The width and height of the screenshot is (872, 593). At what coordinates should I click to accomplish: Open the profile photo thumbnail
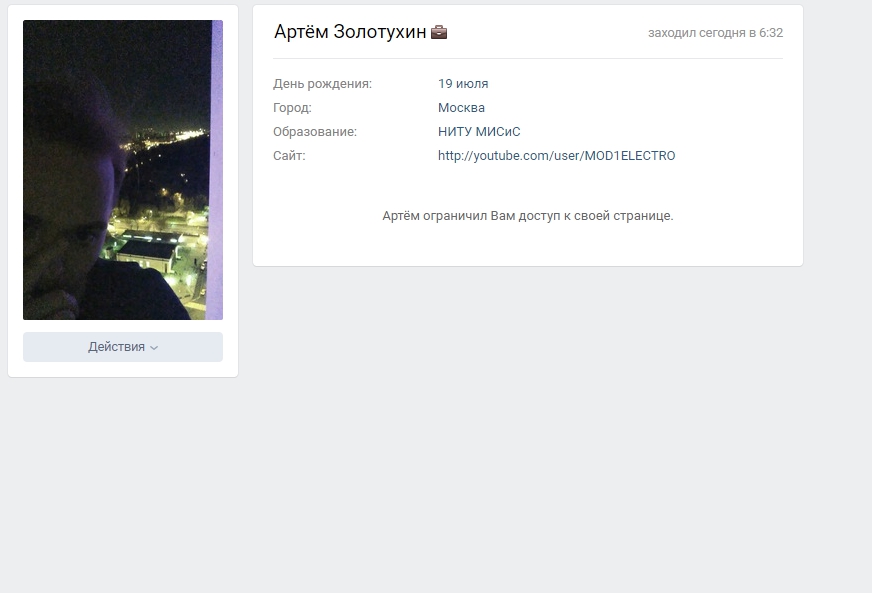pyautogui.click(x=123, y=170)
